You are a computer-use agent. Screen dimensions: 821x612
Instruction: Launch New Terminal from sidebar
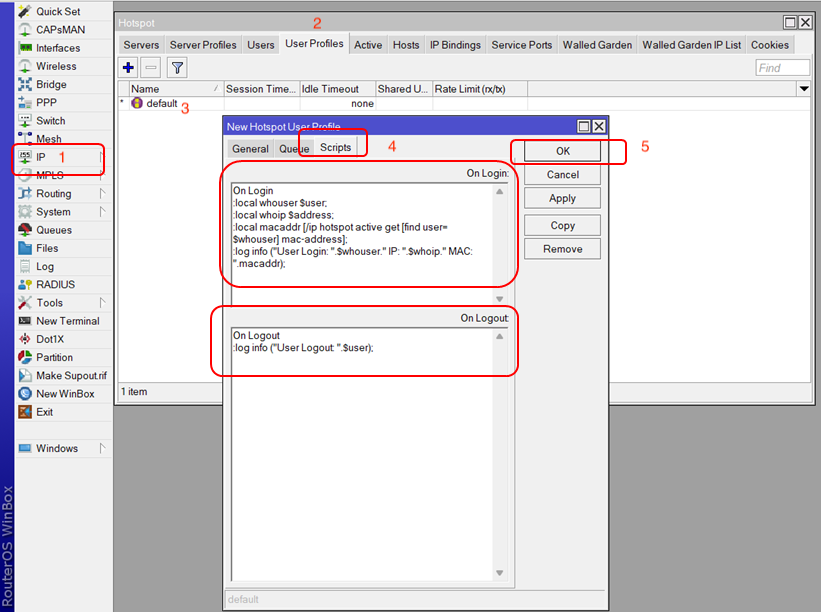point(67,321)
